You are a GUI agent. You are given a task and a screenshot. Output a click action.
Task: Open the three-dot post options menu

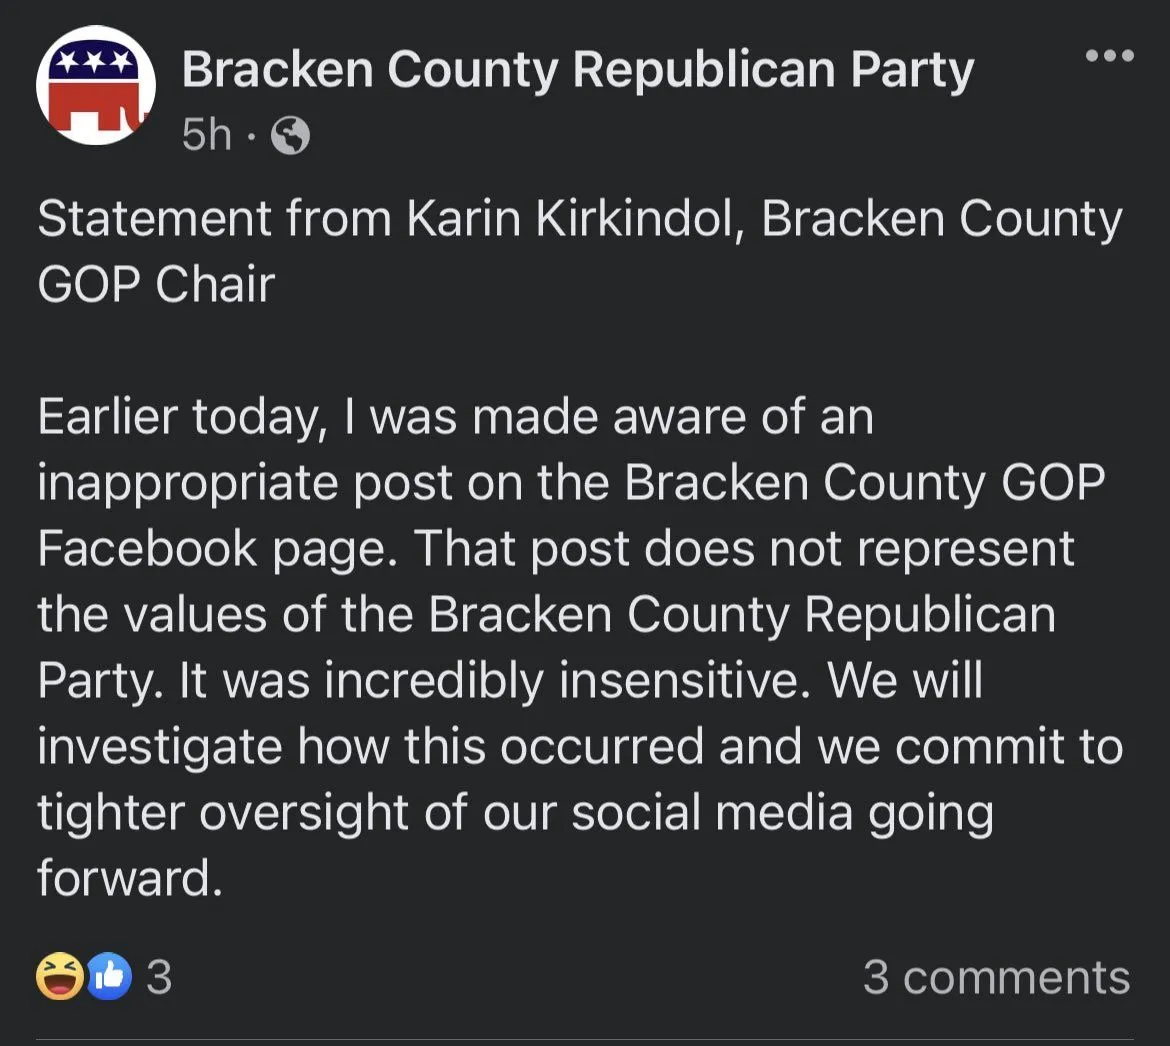coord(1110,56)
